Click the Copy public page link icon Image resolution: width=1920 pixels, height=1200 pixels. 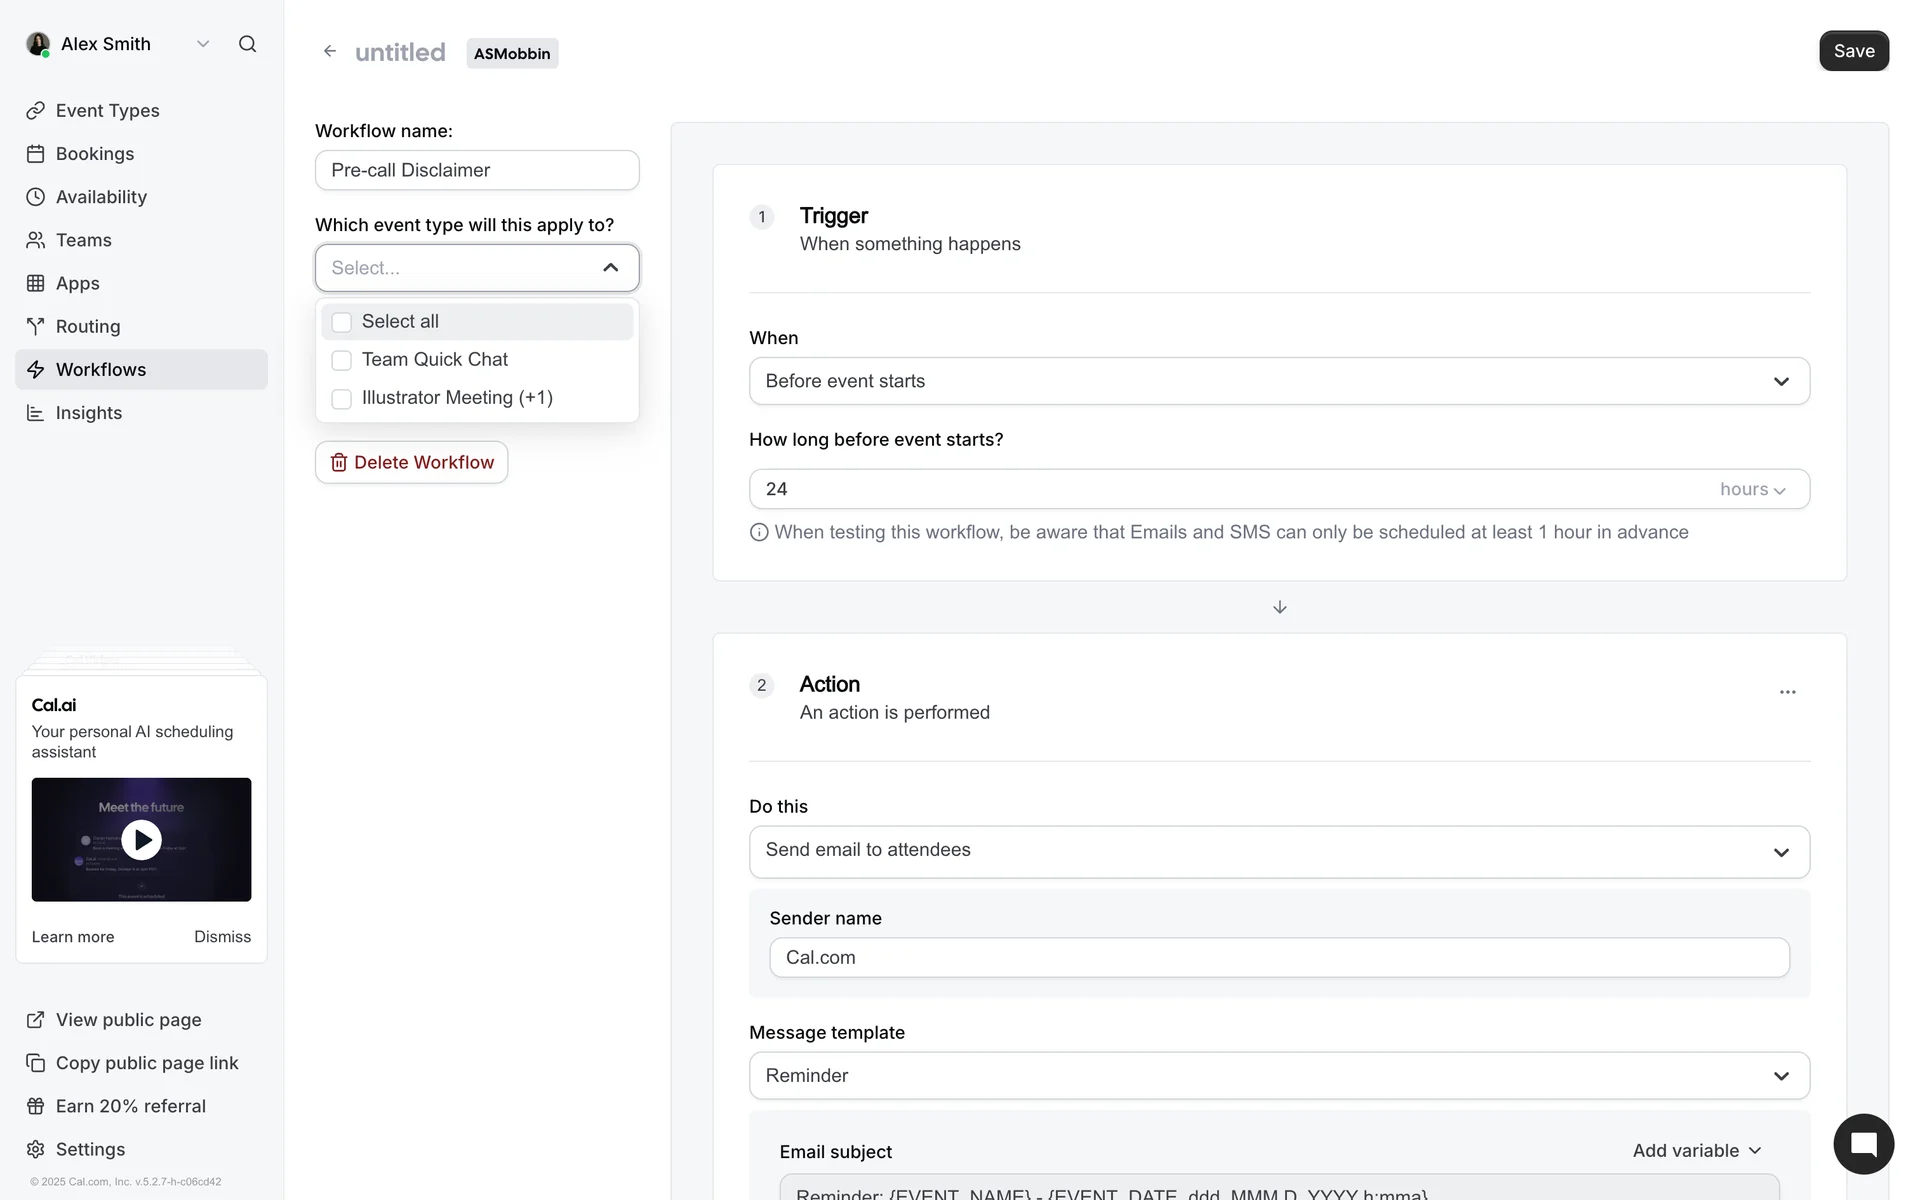(36, 1063)
